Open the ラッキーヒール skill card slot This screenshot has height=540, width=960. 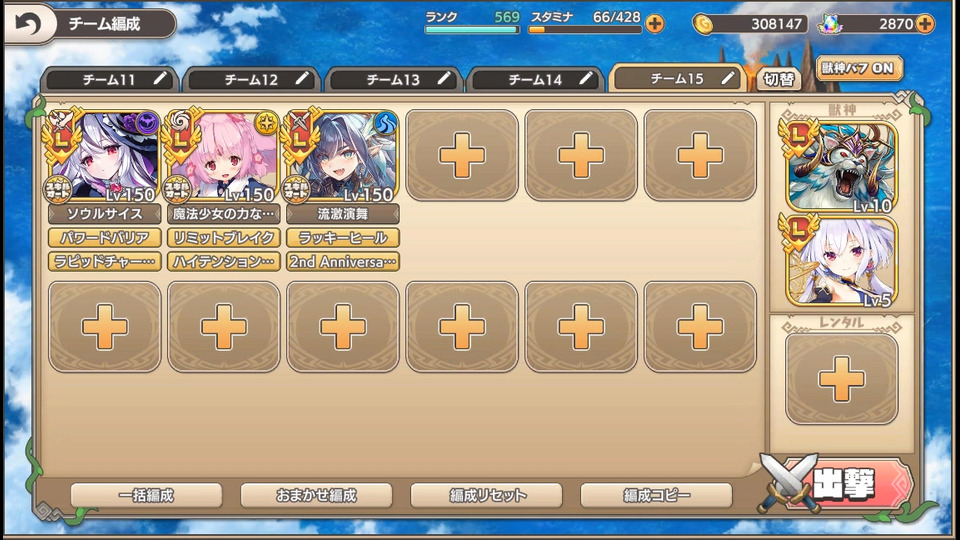pyautogui.click(x=343, y=238)
